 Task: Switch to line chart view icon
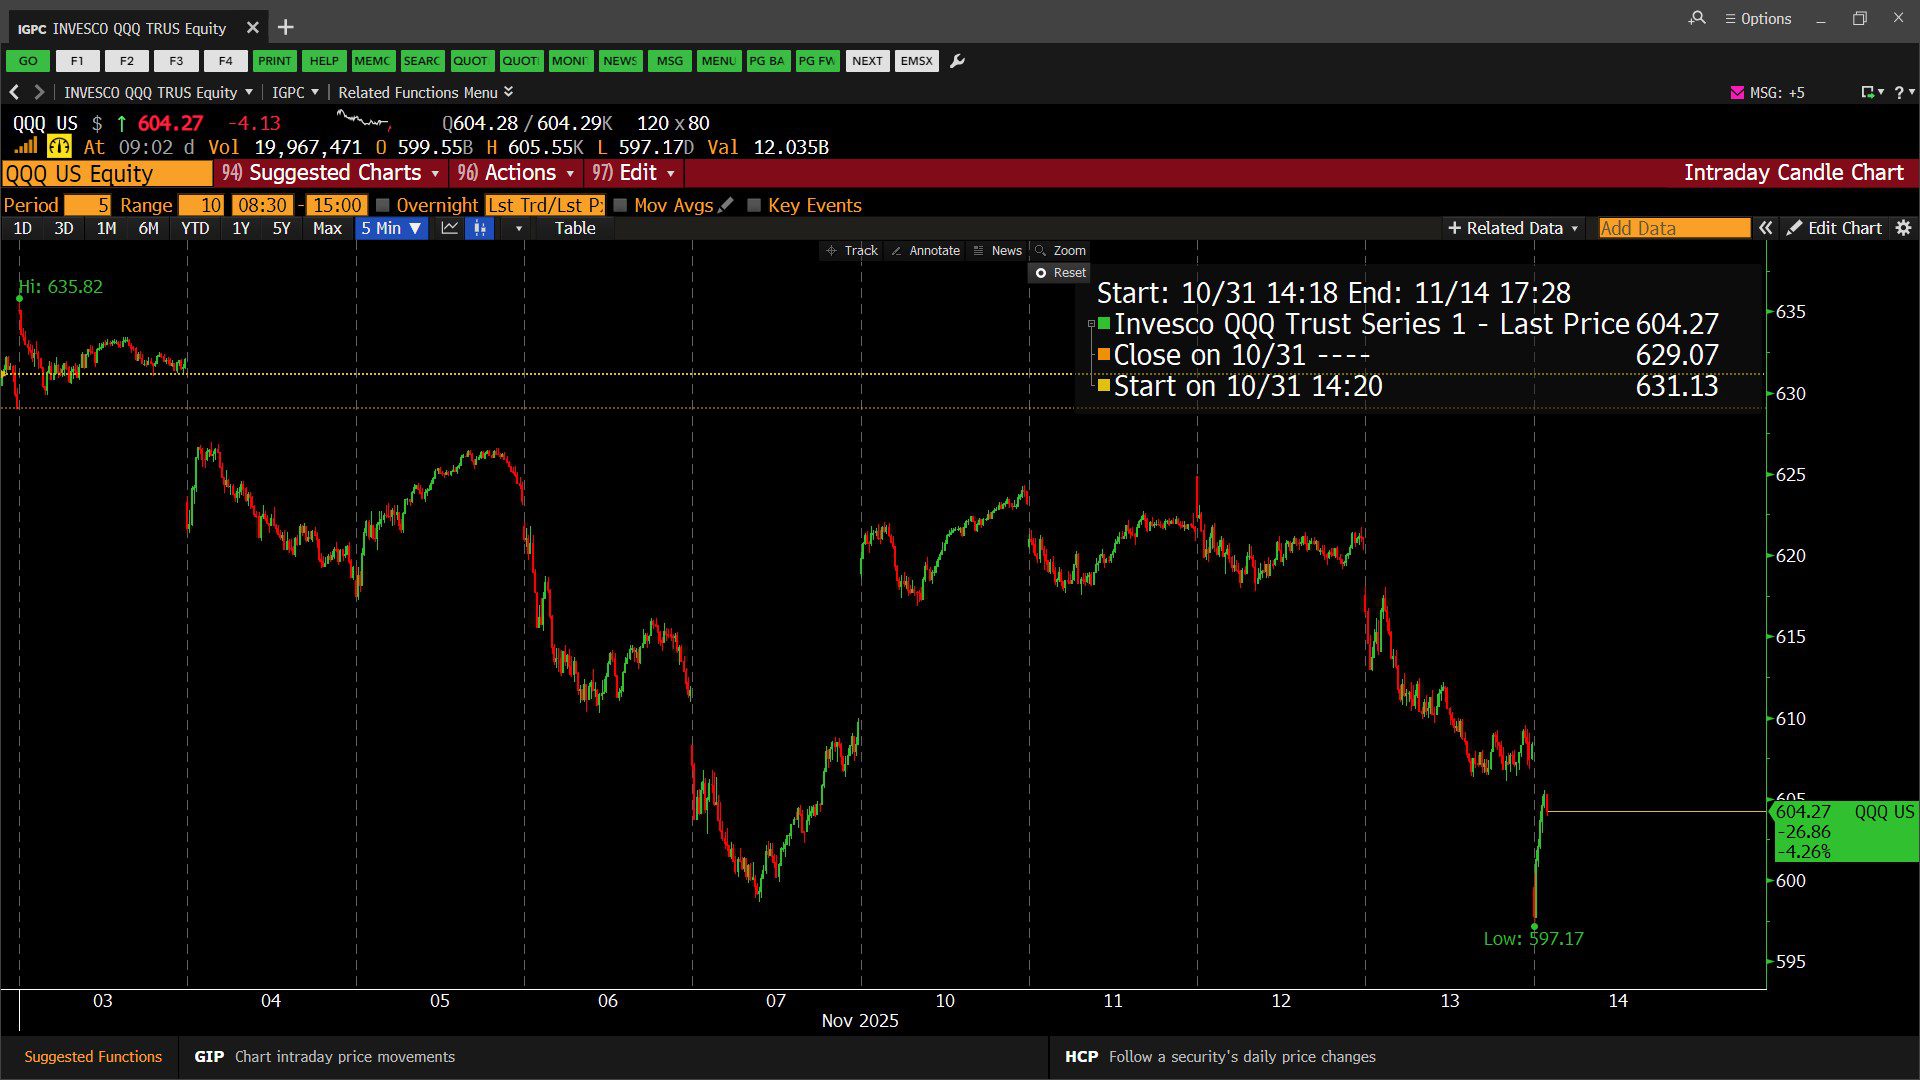tap(450, 228)
